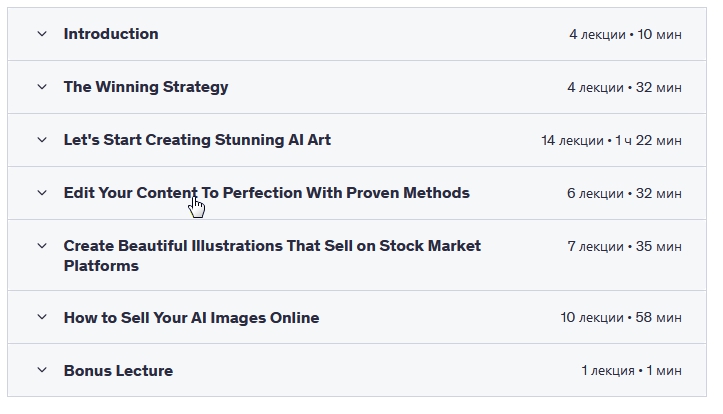This screenshot has height=414, width=723.
Task: Click the 4 лекции • 32 мин label
Action: pyautogui.click(x=624, y=88)
